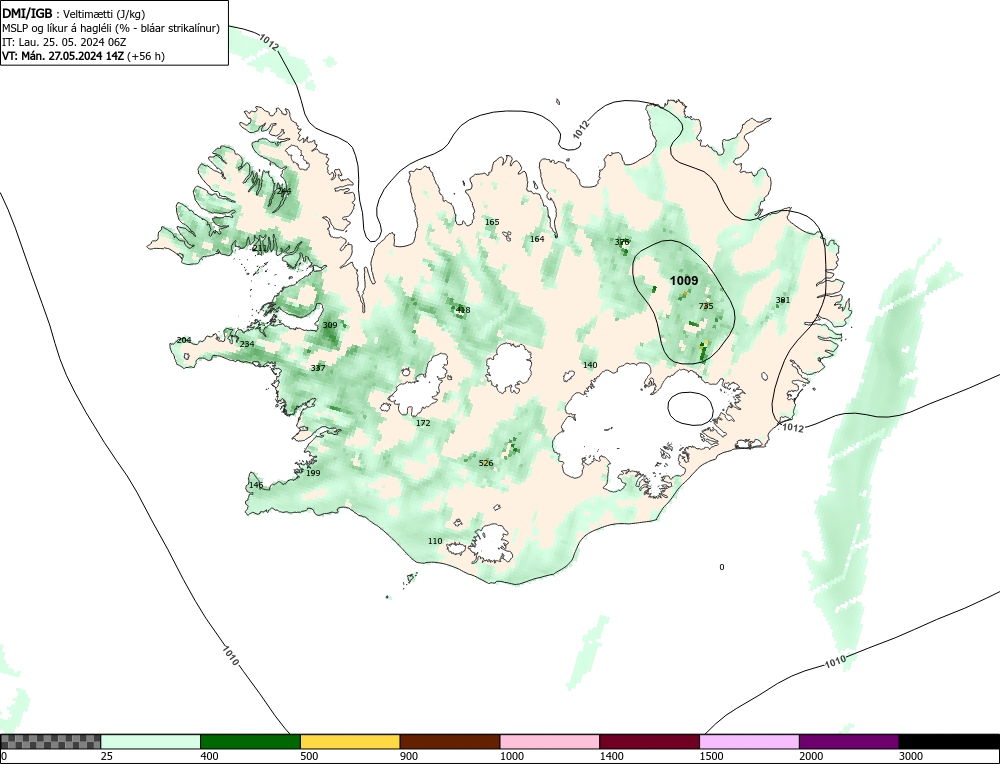Click the IT: Lau. 25. 05. 2024 06Z line

[64, 42]
